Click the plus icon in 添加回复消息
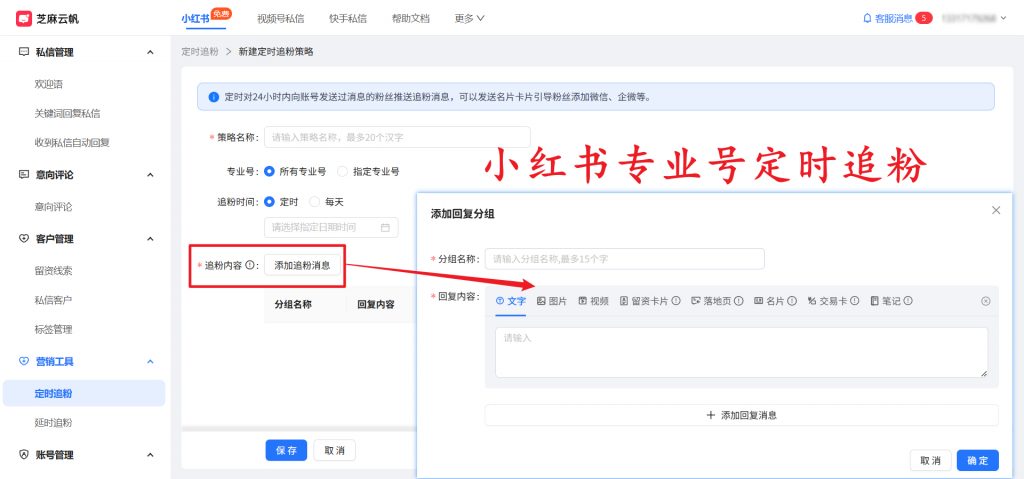 tap(711, 415)
